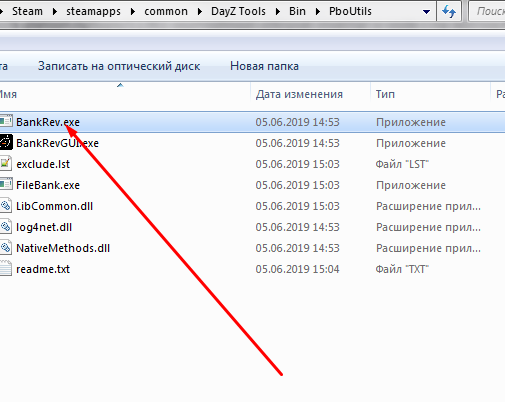Expand the arrow after DayZ Tools breadcrumb
The height and width of the screenshot is (402, 505).
(277, 12)
